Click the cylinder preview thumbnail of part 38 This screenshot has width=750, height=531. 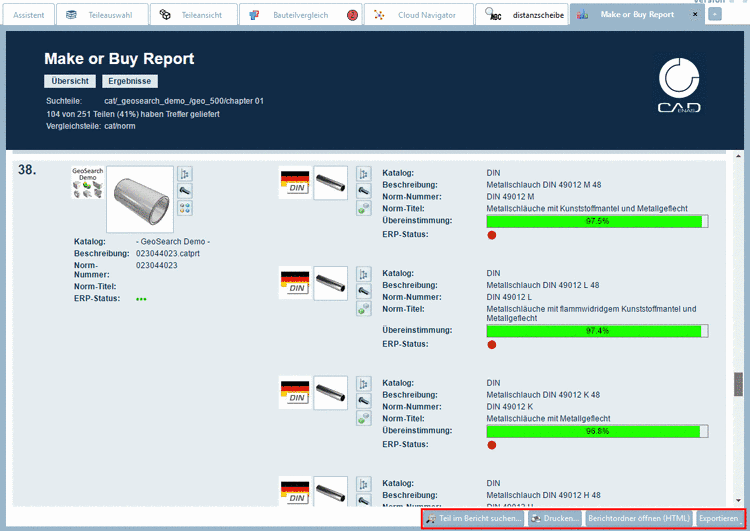tap(140, 199)
